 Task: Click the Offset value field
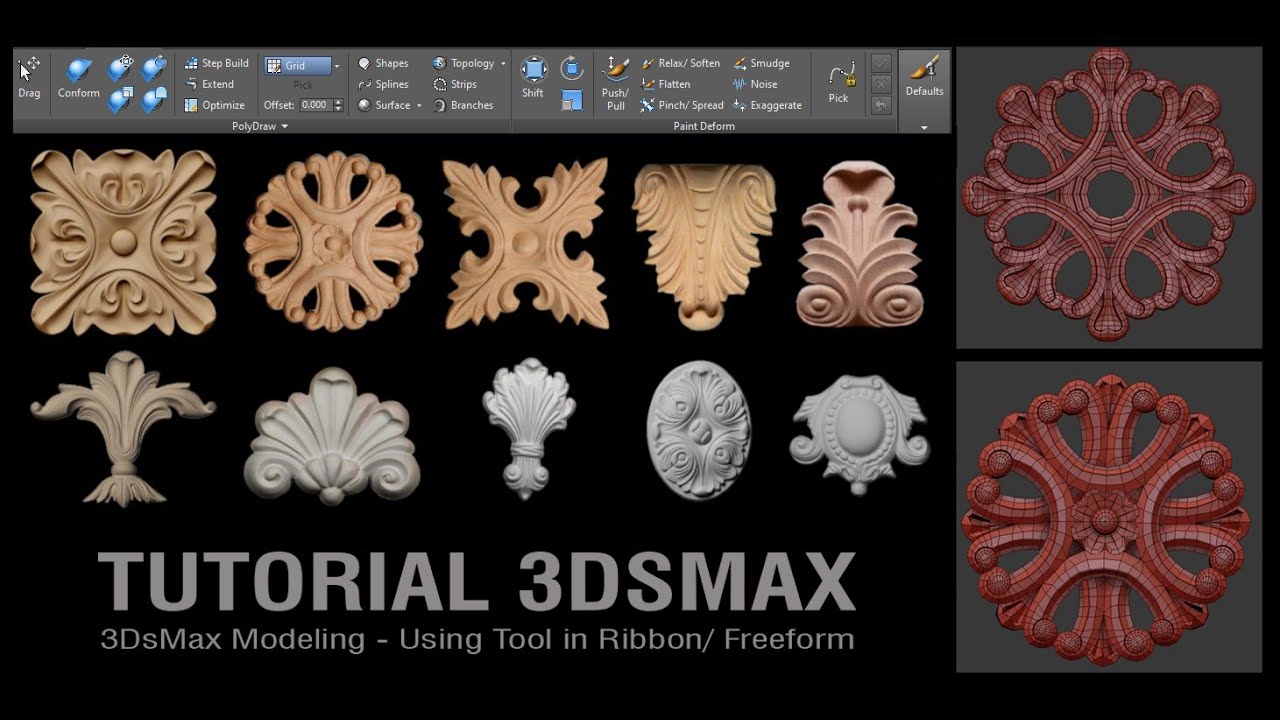315,105
